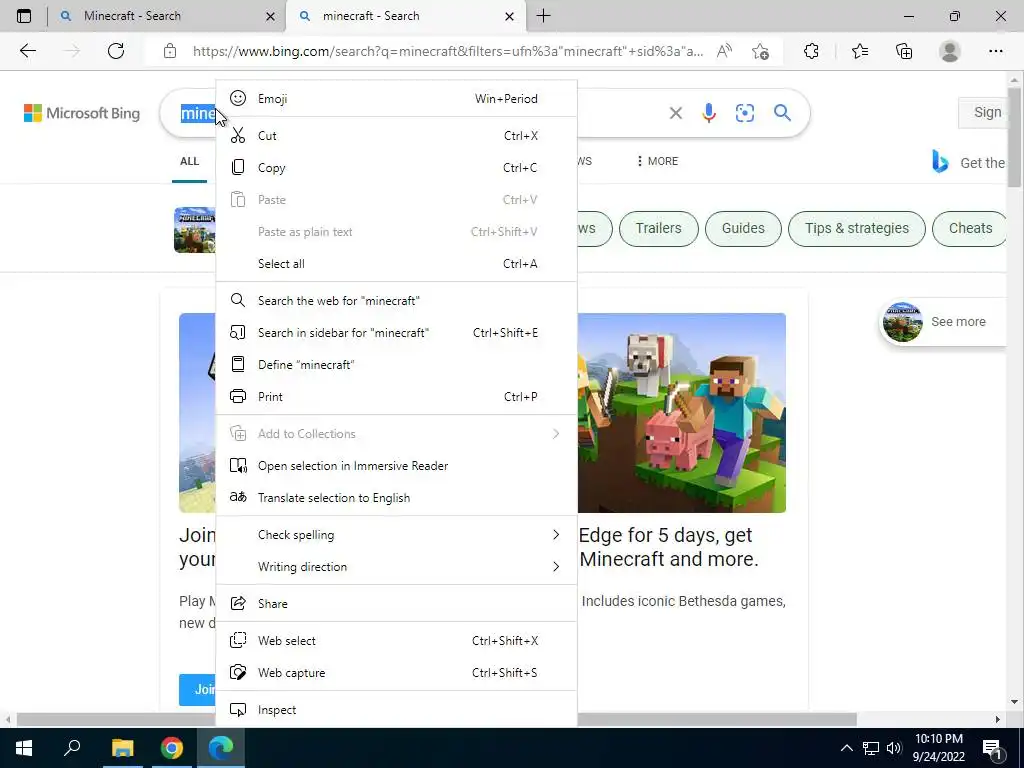This screenshot has height=768, width=1024.
Task: Expand the Writing direction submenu
Action: (396, 567)
